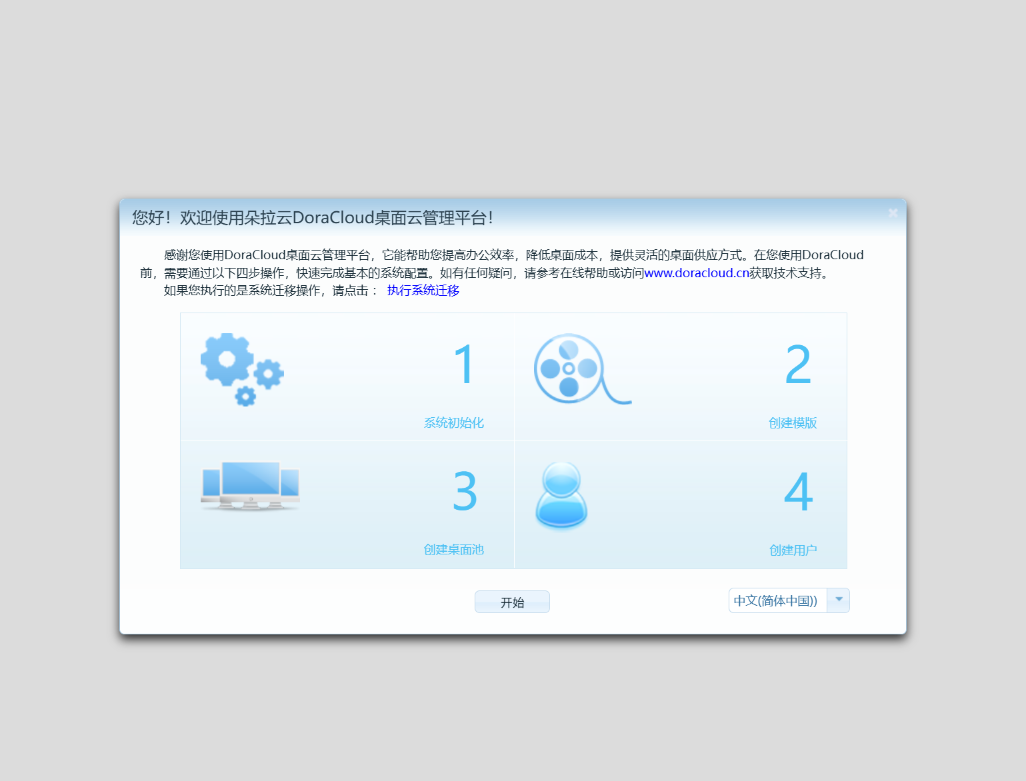The height and width of the screenshot is (781, 1026).
Task: Expand the language dropdown arrow
Action: coord(838,600)
